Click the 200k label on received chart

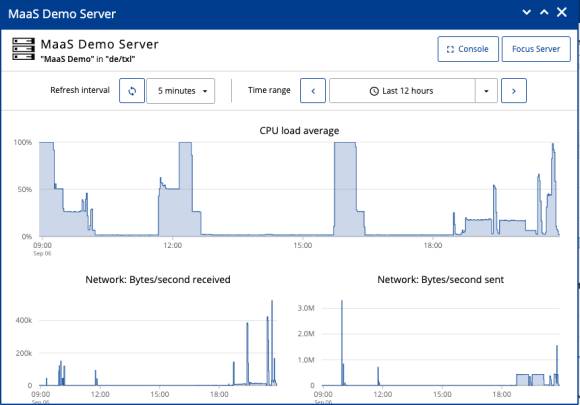click(24, 353)
